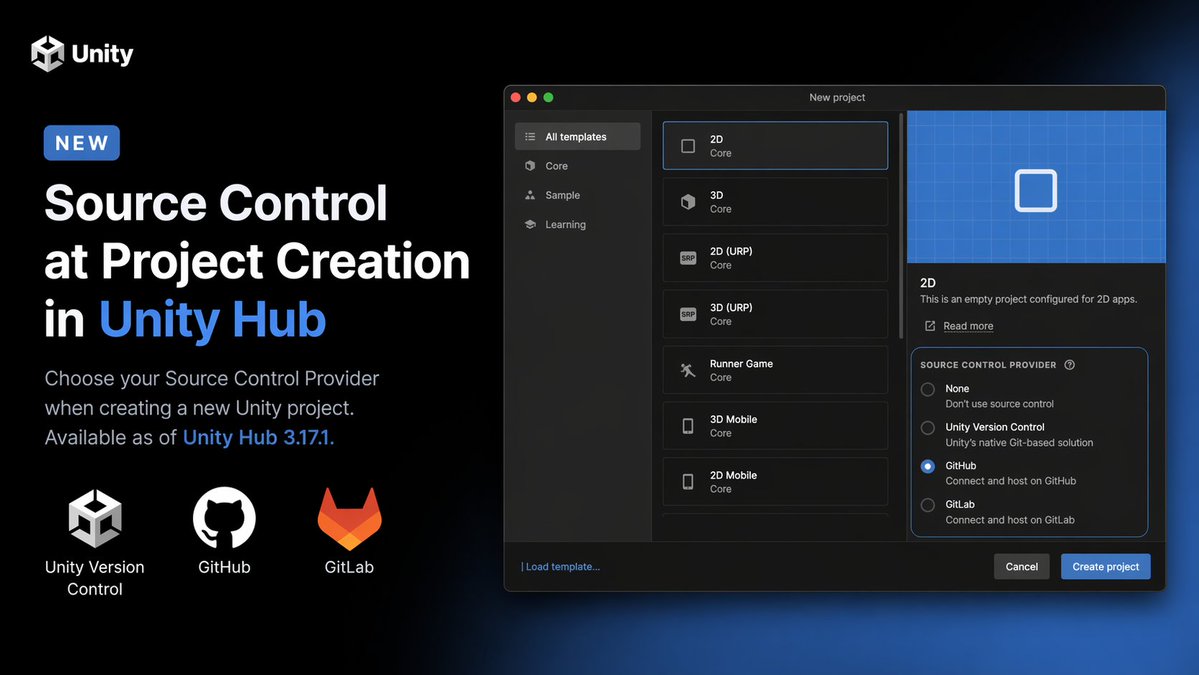Click the empty project for 2D apps description
Image resolution: width=1199 pixels, height=675 pixels.
tap(1028, 299)
